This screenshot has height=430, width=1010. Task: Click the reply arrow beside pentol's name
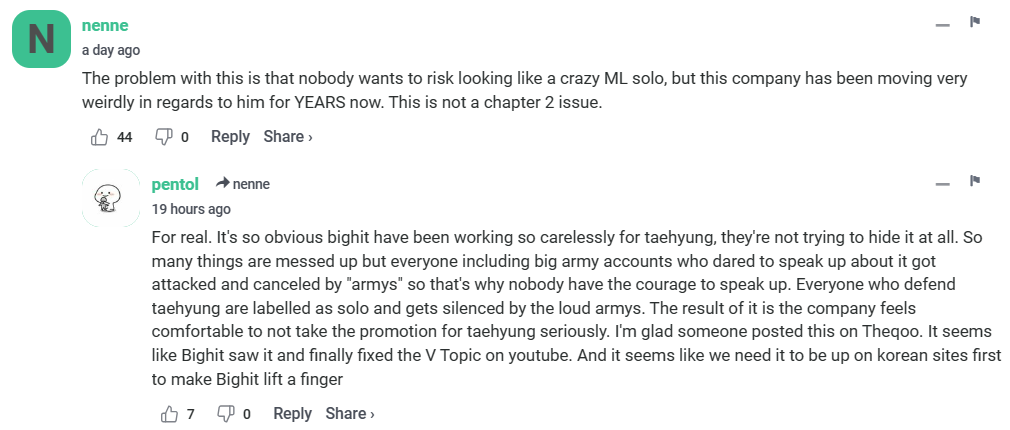223,184
